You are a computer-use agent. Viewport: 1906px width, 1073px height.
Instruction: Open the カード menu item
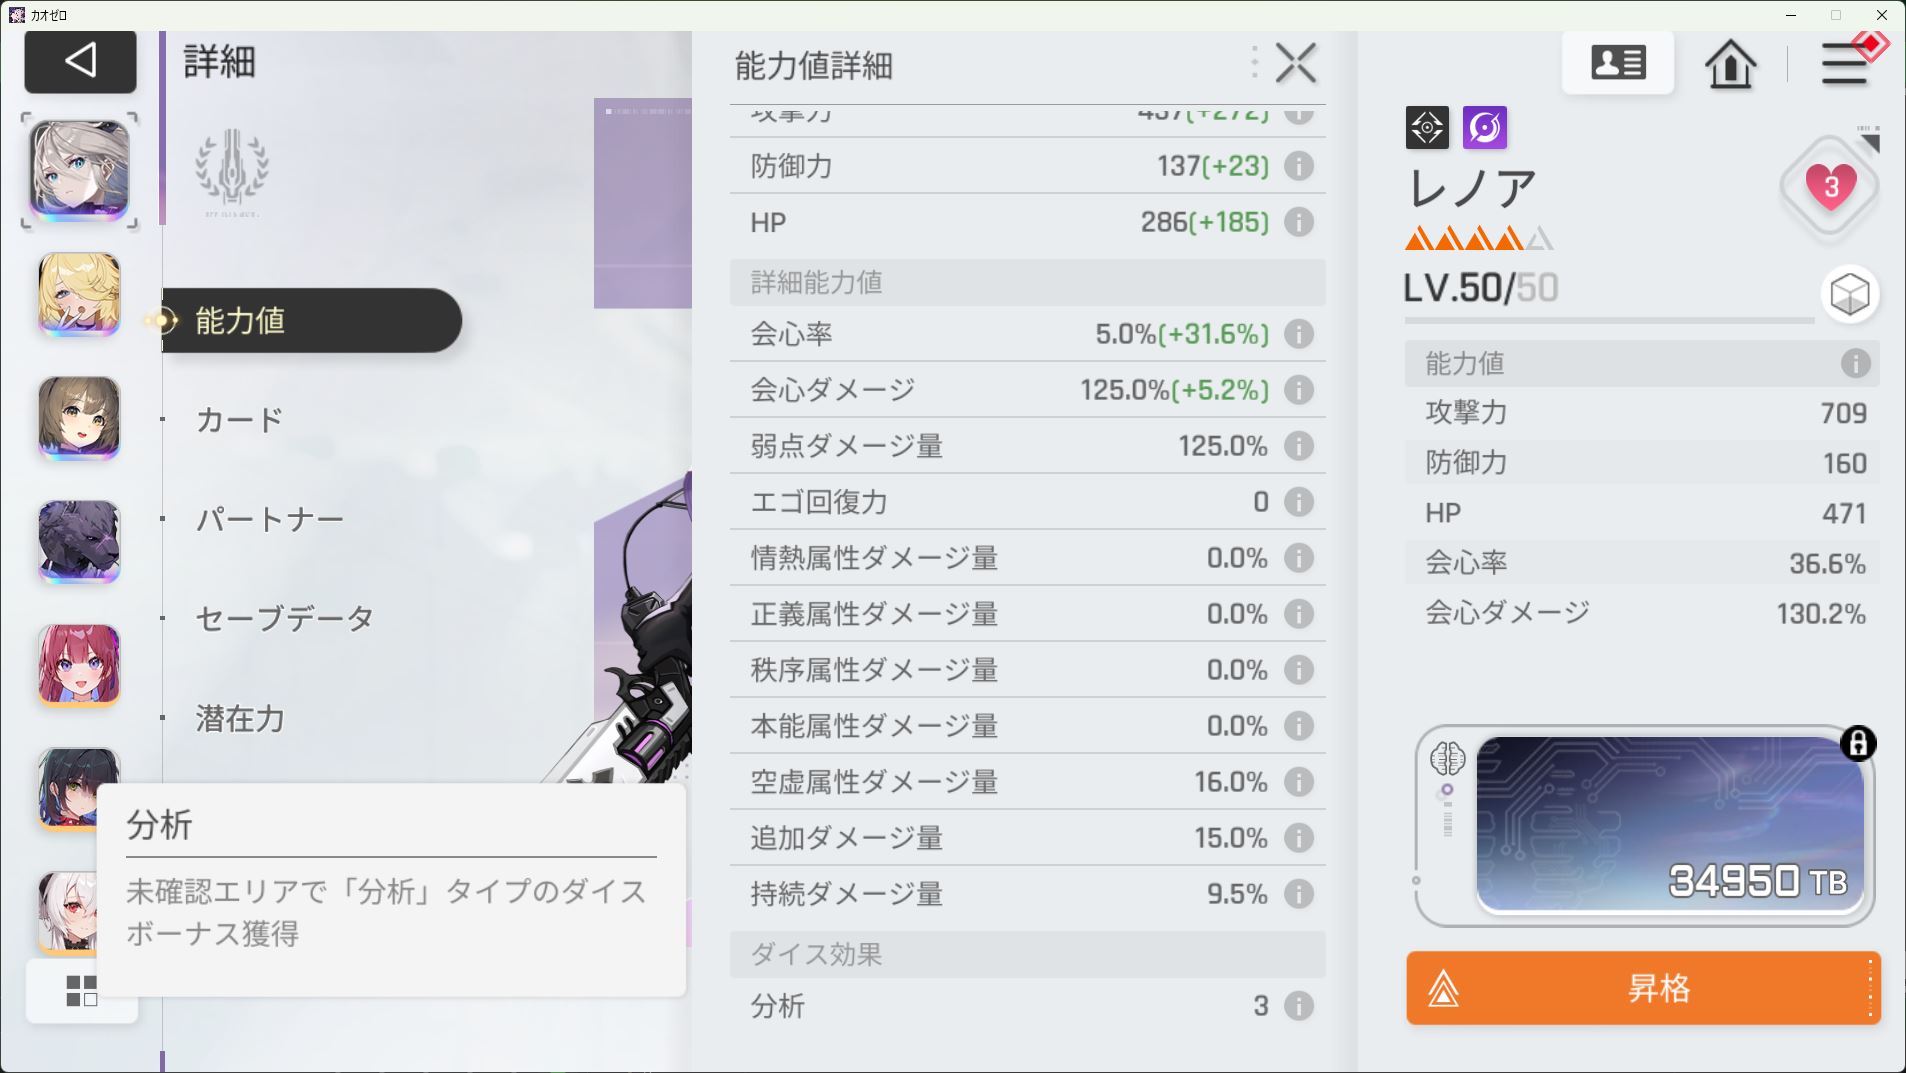240,420
